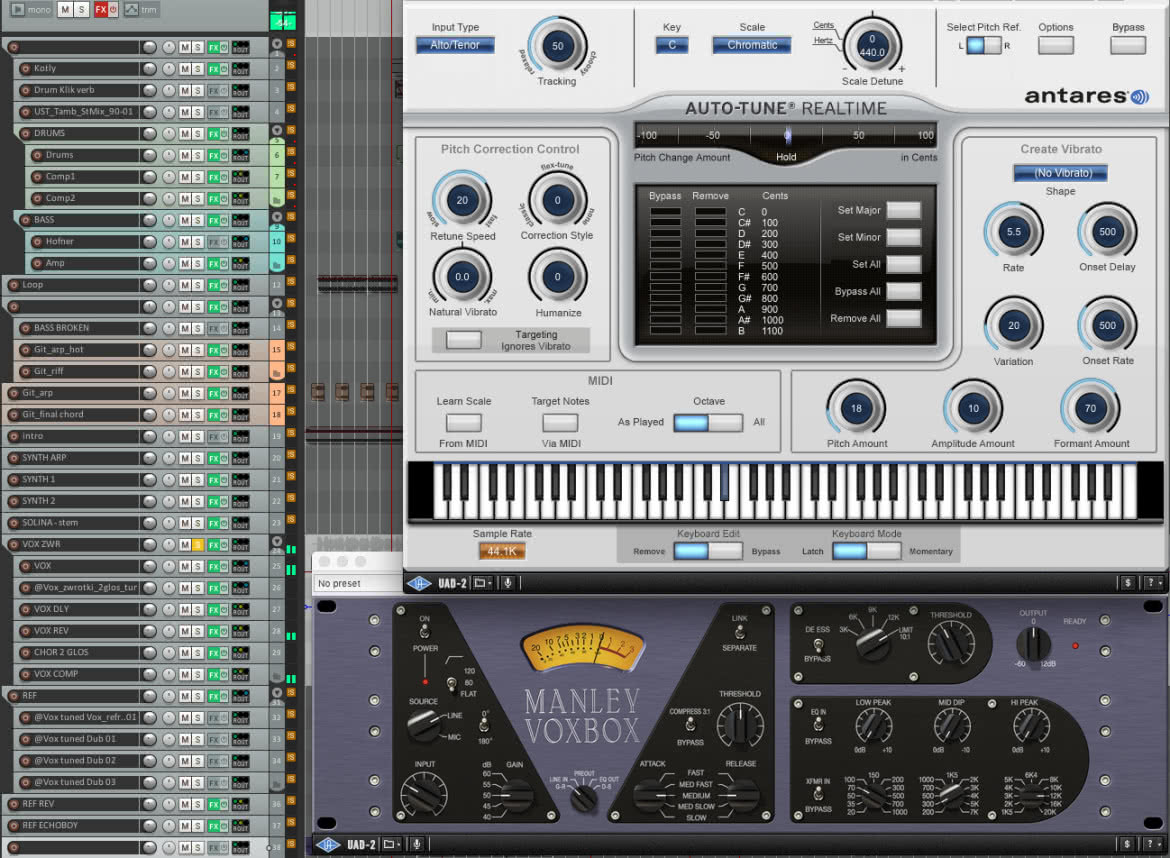Toggle the Voxbox COMPRESS 3:1 bypass switch

[690, 724]
